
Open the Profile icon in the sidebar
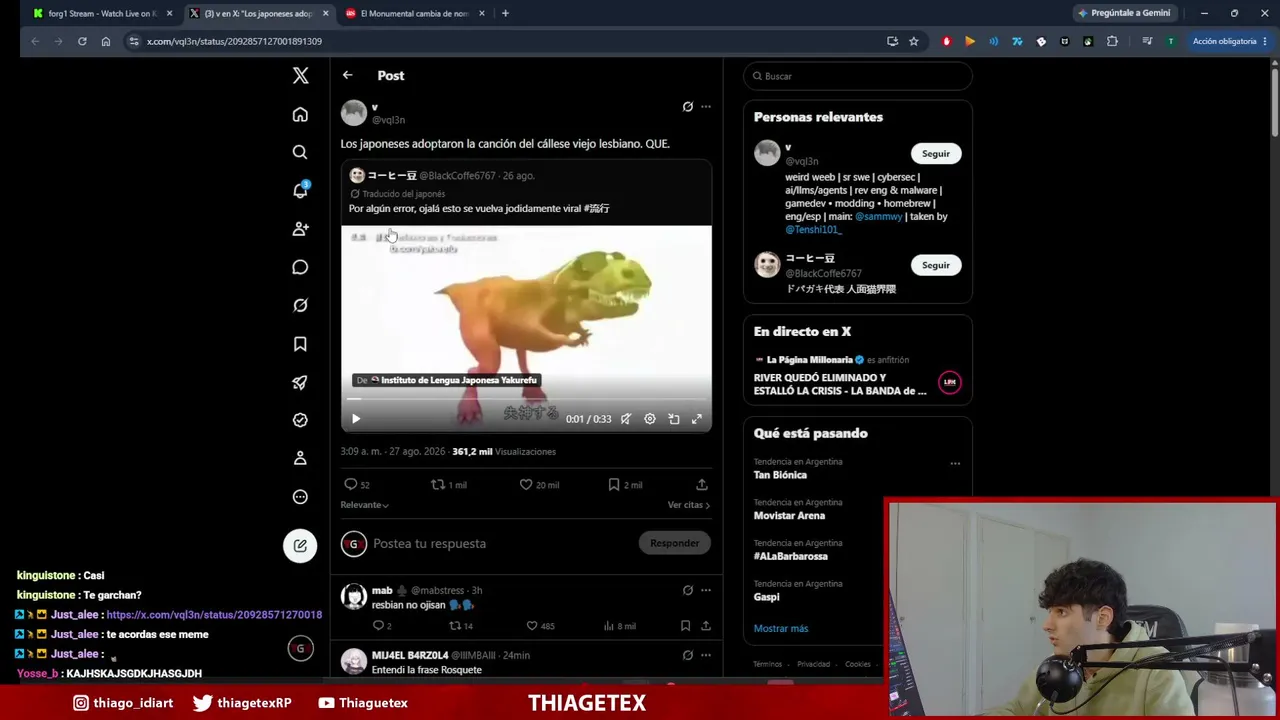pyautogui.click(x=300, y=458)
